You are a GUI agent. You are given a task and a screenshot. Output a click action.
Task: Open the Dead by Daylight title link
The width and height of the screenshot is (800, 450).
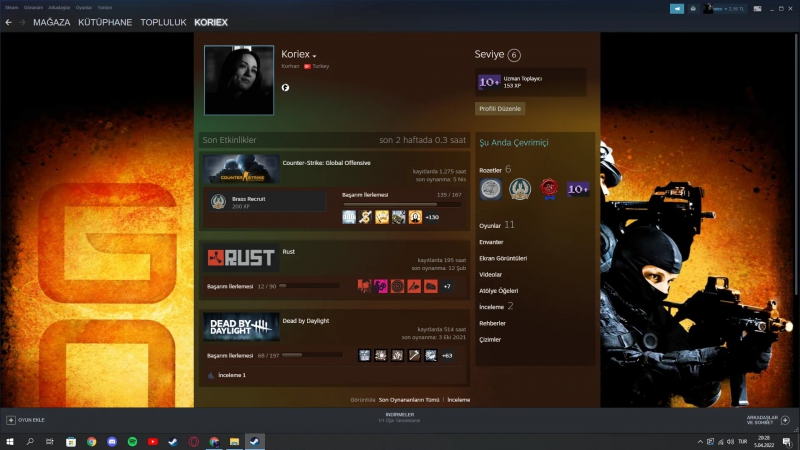coord(306,321)
